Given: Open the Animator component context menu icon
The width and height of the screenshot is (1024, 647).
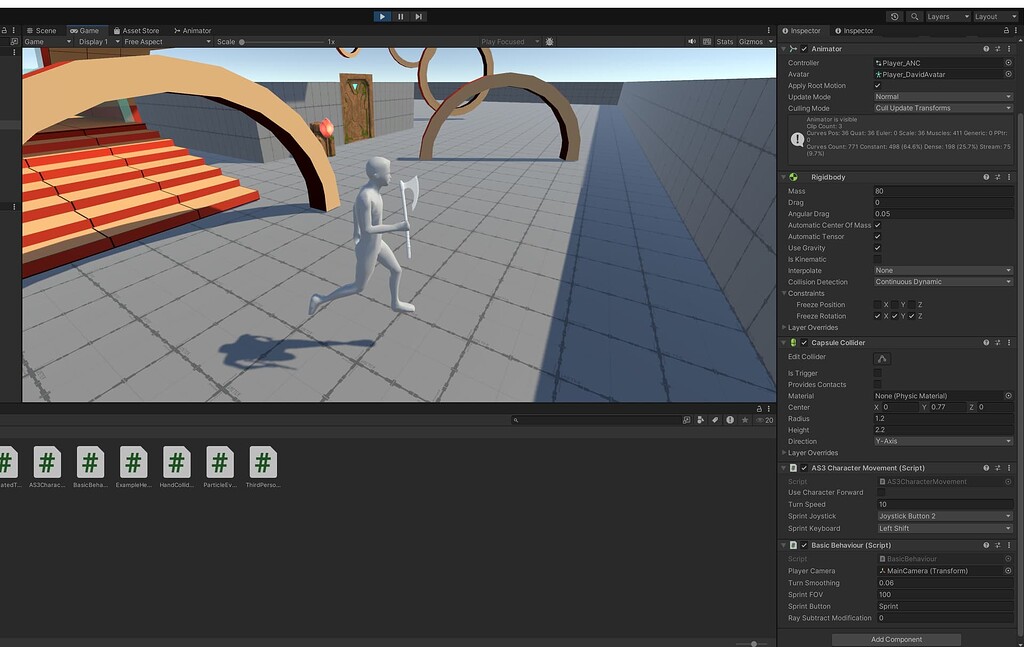Looking at the screenshot, I should [x=1010, y=48].
